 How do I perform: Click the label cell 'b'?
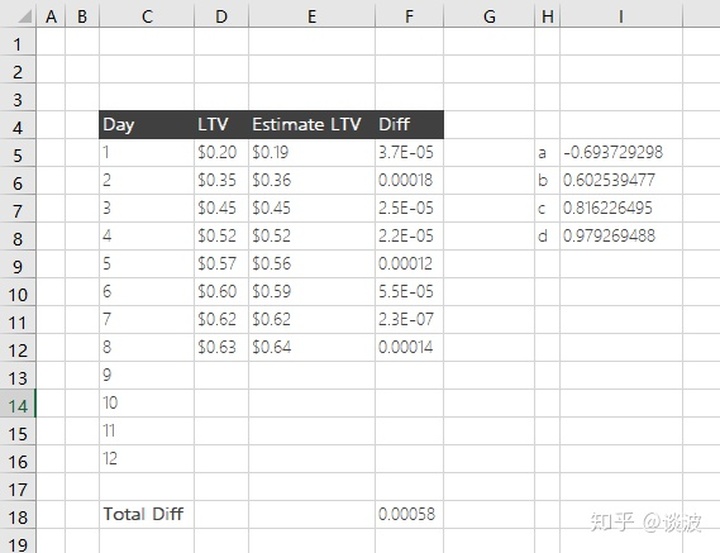(x=547, y=181)
